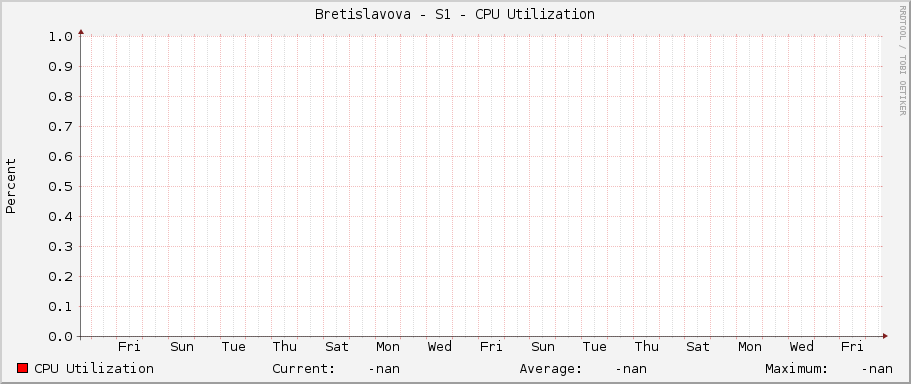Click the -nan value next to Average
This screenshot has height=384, width=911.
click(631, 369)
